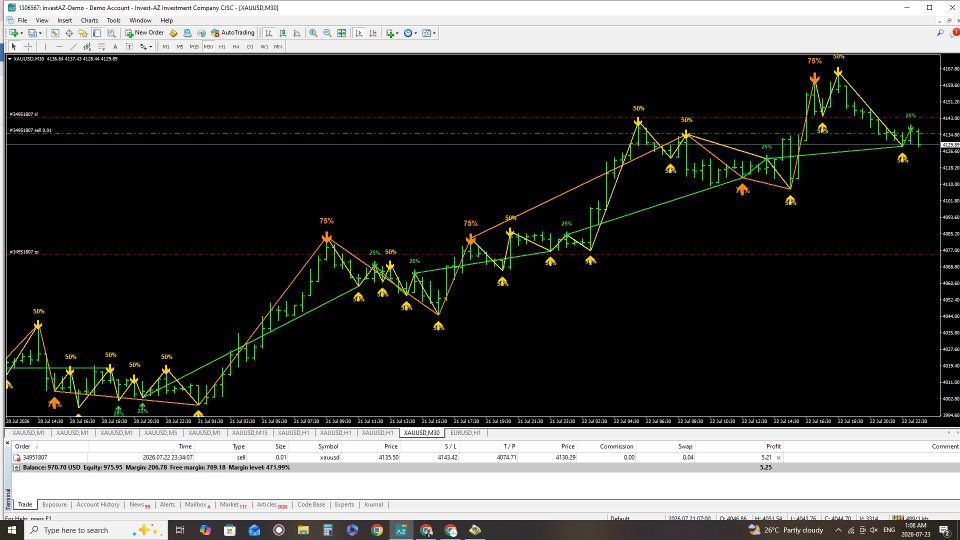The width and height of the screenshot is (960, 540).
Task: Open the Mailbox terminal tab
Action: point(197,504)
